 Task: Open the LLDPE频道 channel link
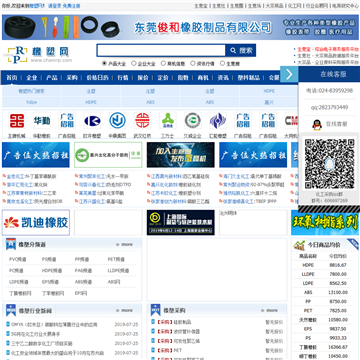pyautogui.click(x=118, y=271)
